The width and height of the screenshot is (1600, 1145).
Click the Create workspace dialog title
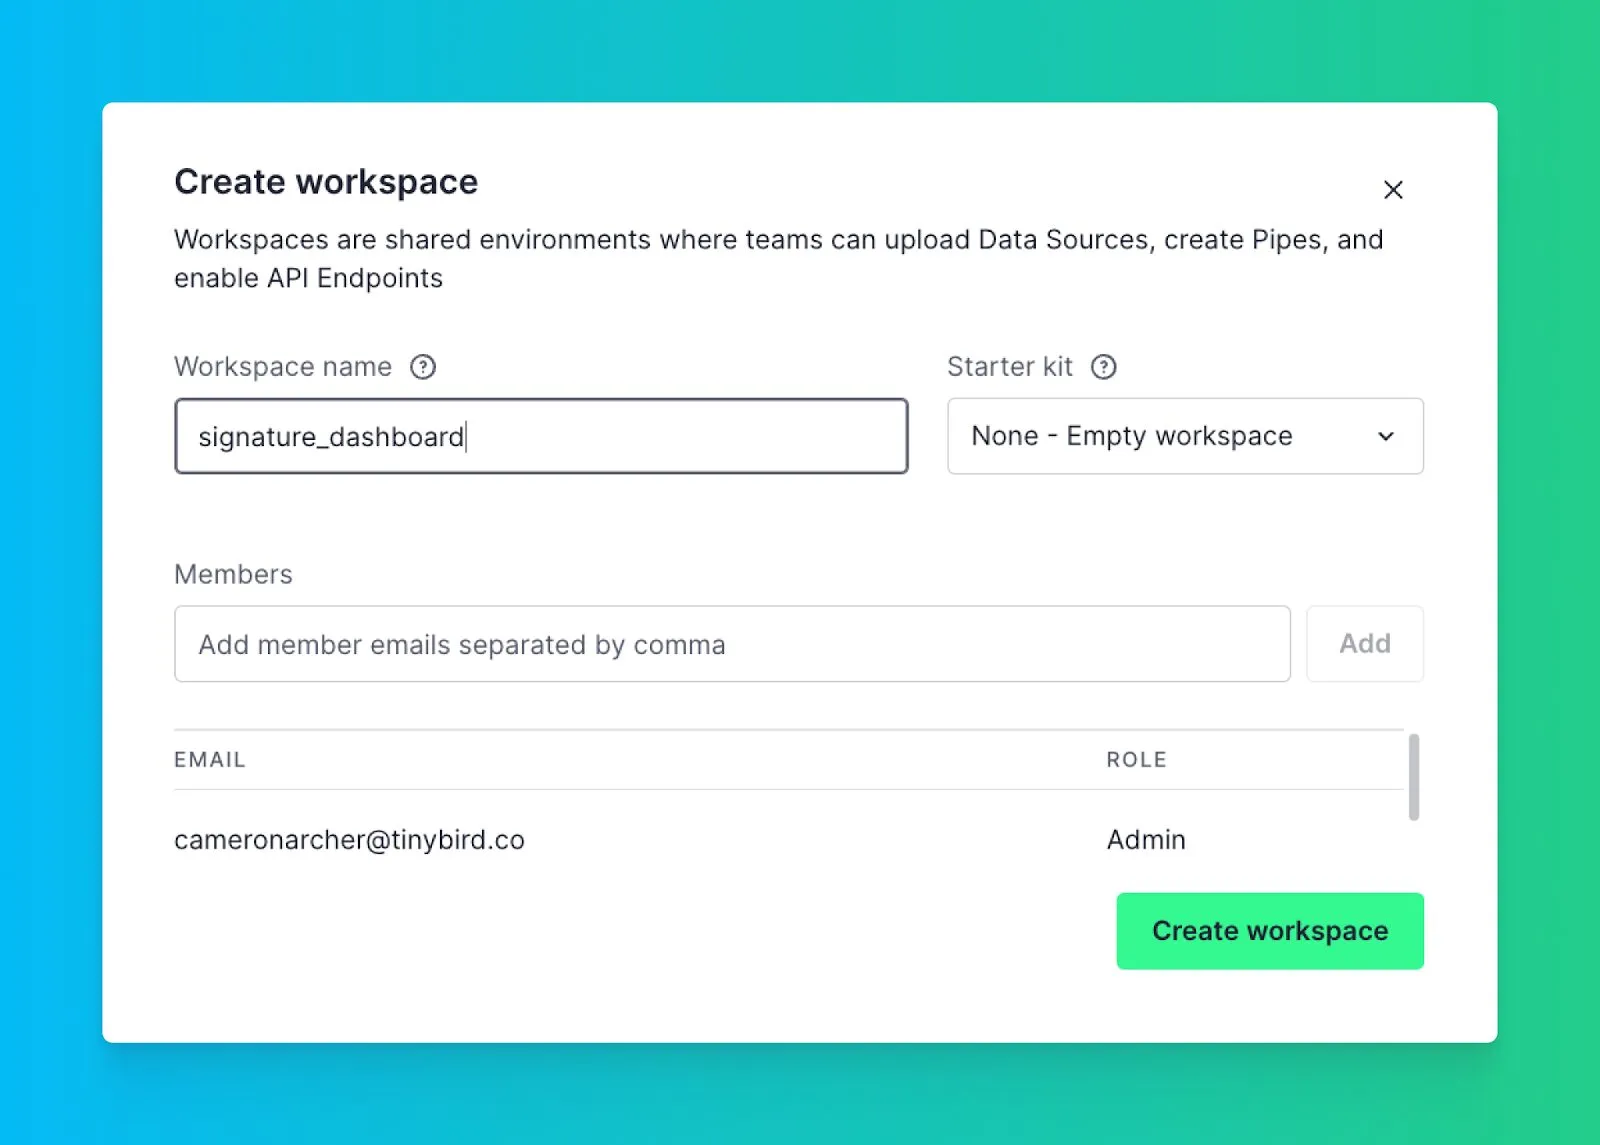coord(326,182)
